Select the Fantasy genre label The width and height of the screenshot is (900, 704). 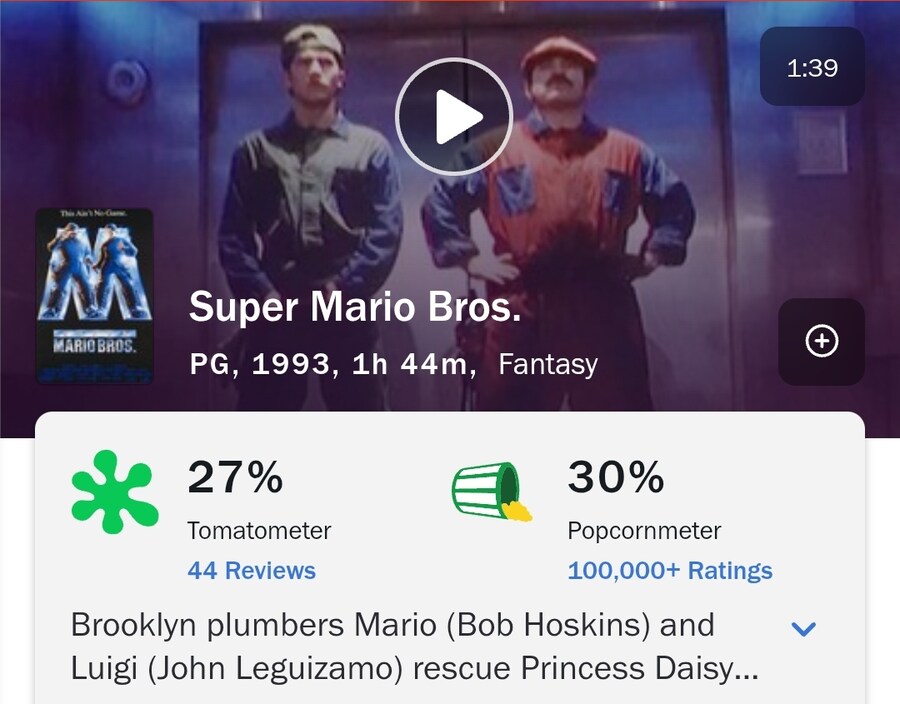(548, 364)
